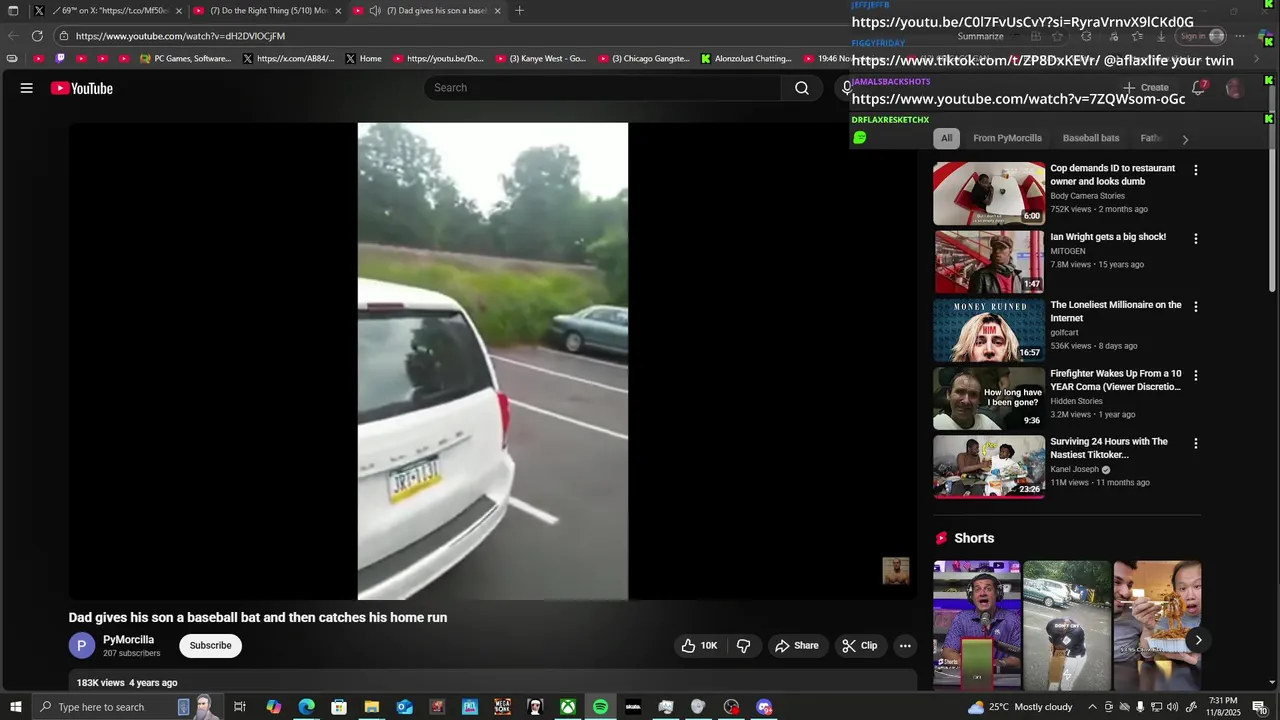Click the browser address bar URL
Image resolution: width=1280 pixels, height=720 pixels.
180,36
